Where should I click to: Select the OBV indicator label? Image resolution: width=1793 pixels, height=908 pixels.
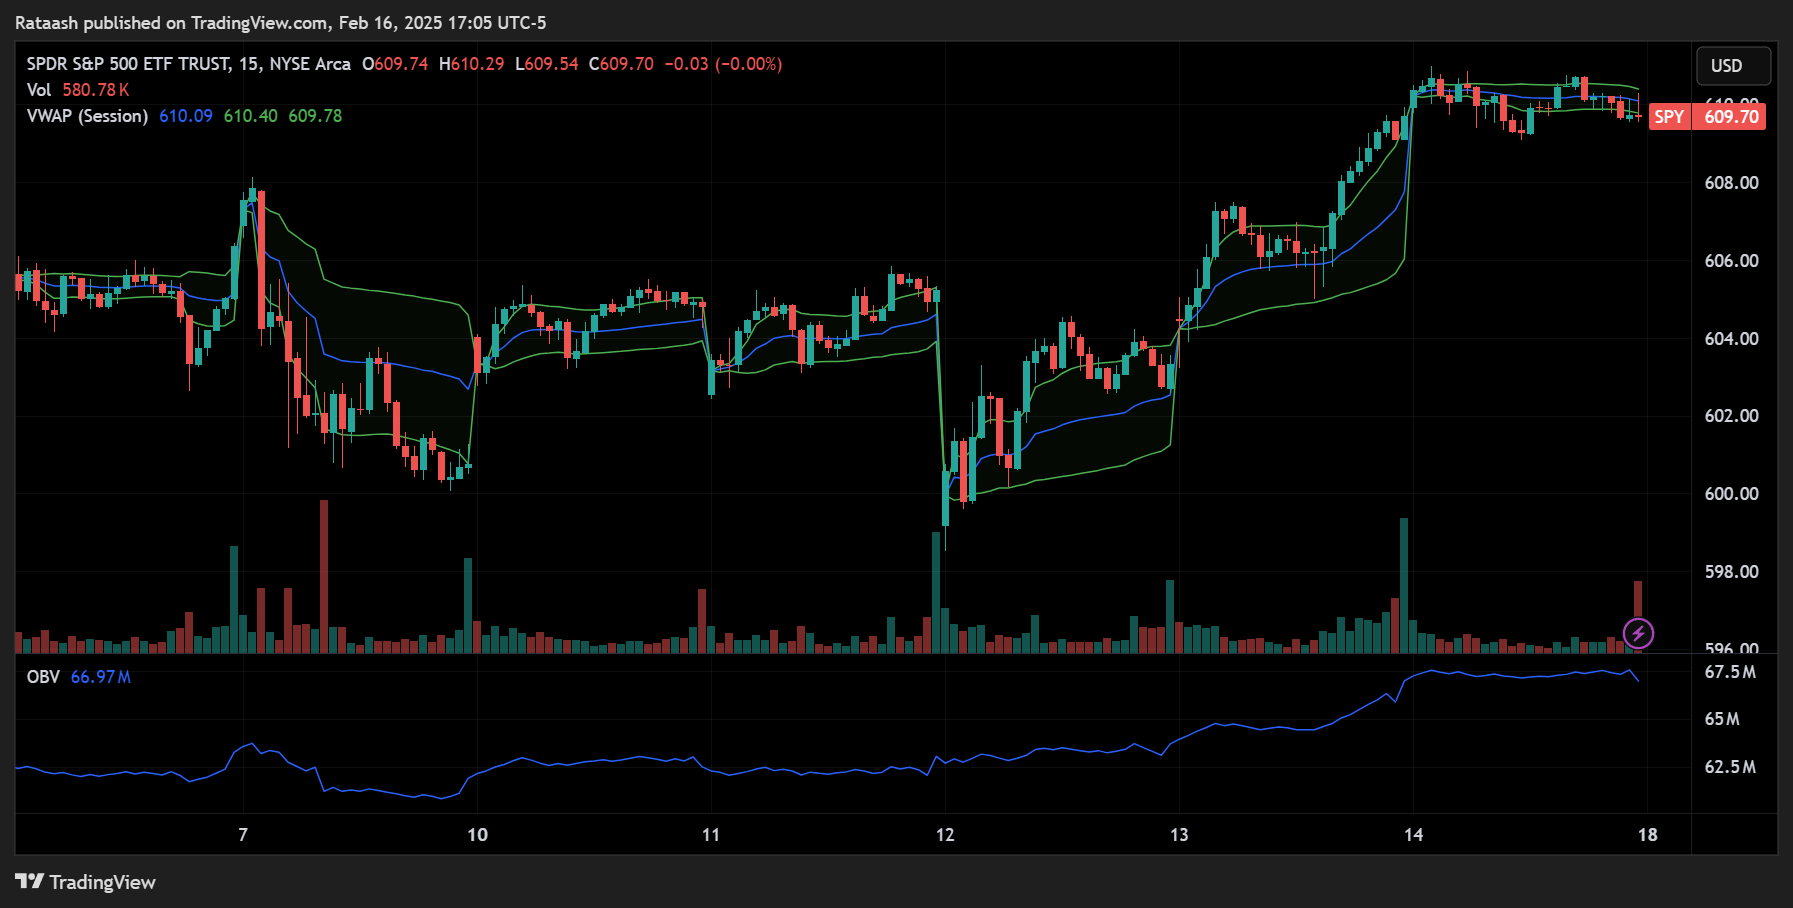[43, 677]
